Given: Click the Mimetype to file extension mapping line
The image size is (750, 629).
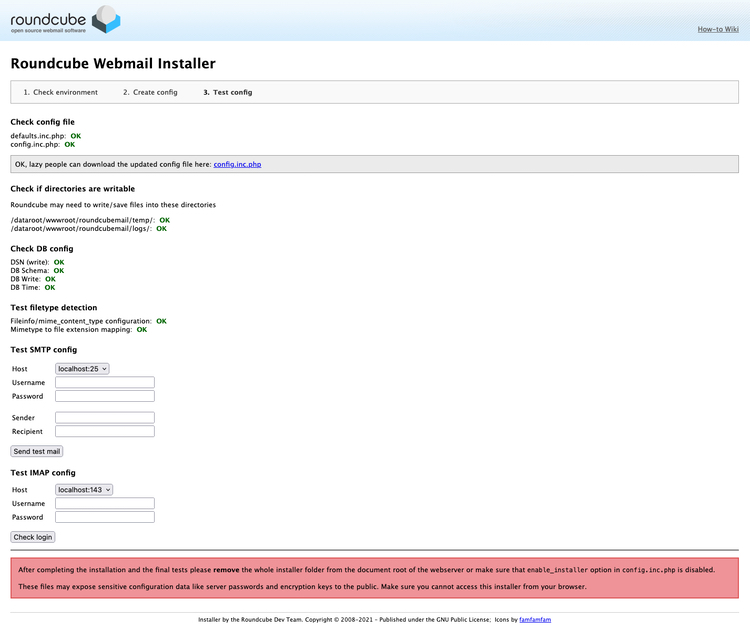Looking at the screenshot, I should [79, 330].
